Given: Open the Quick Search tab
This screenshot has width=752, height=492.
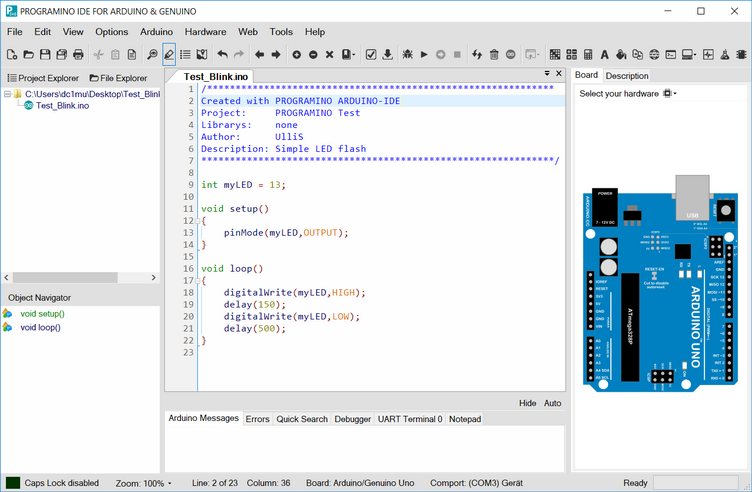Looking at the screenshot, I should click(x=302, y=419).
